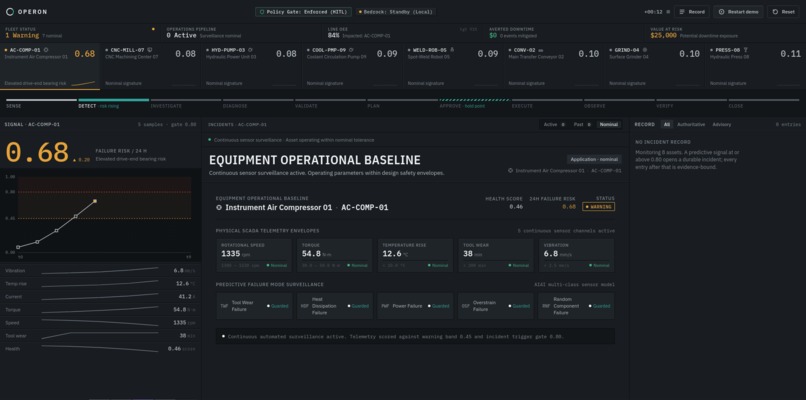Select the GRIND-04 asset card

click(x=654, y=66)
